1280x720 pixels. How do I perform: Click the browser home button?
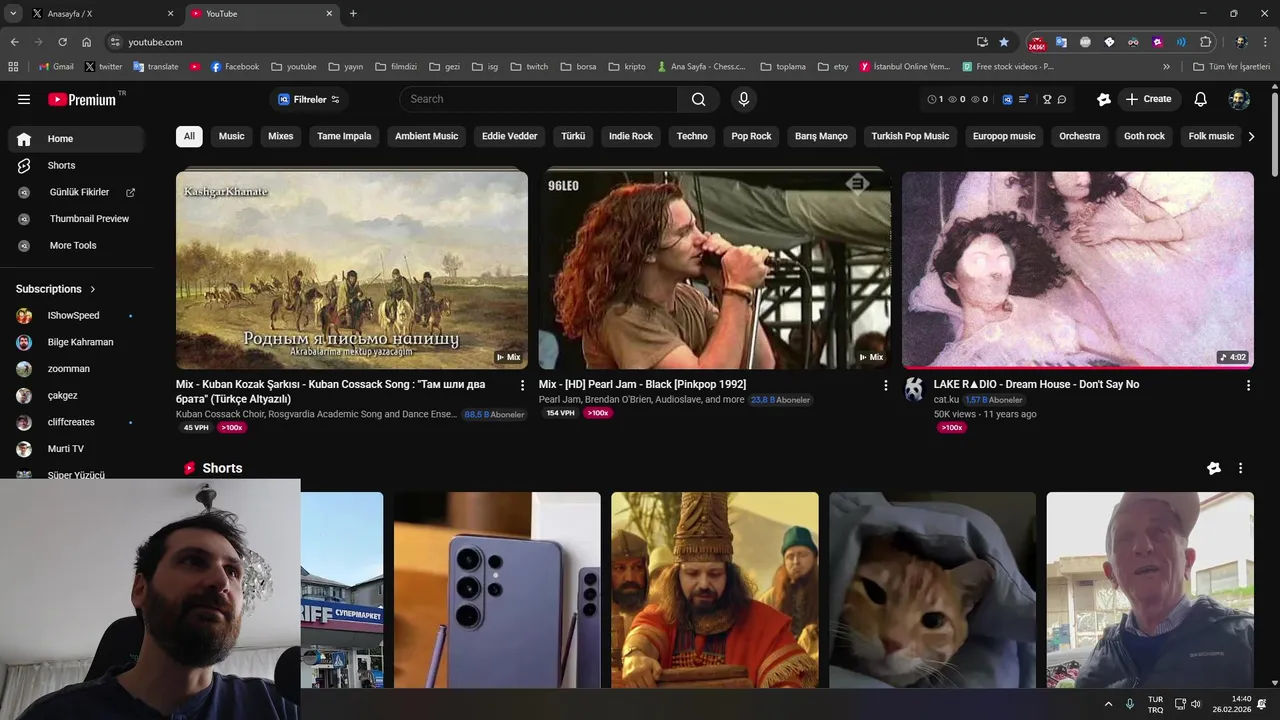point(87,42)
